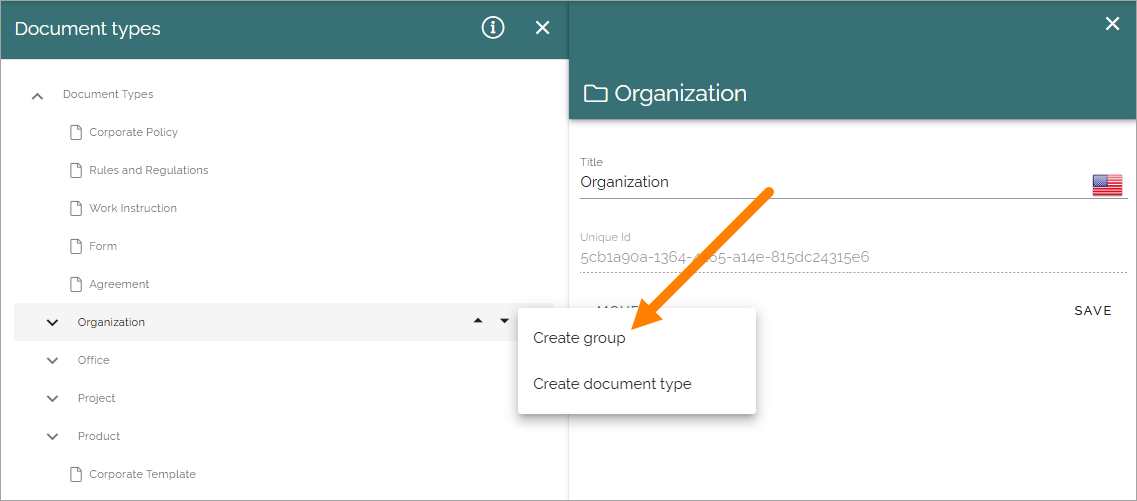Close the Organization details panel

tap(1112, 24)
